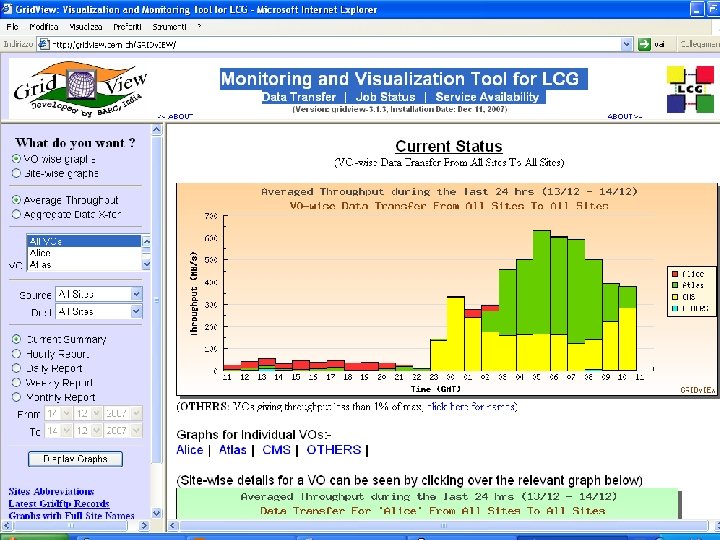720x540 pixels.
Task: Open the Job Status page link
Action: [385, 97]
